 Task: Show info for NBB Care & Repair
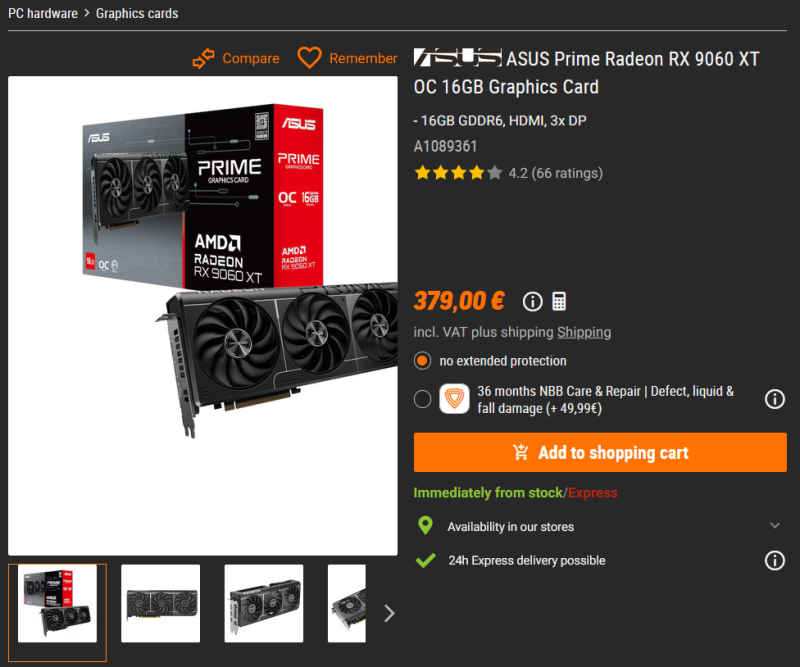[x=774, y=399]
